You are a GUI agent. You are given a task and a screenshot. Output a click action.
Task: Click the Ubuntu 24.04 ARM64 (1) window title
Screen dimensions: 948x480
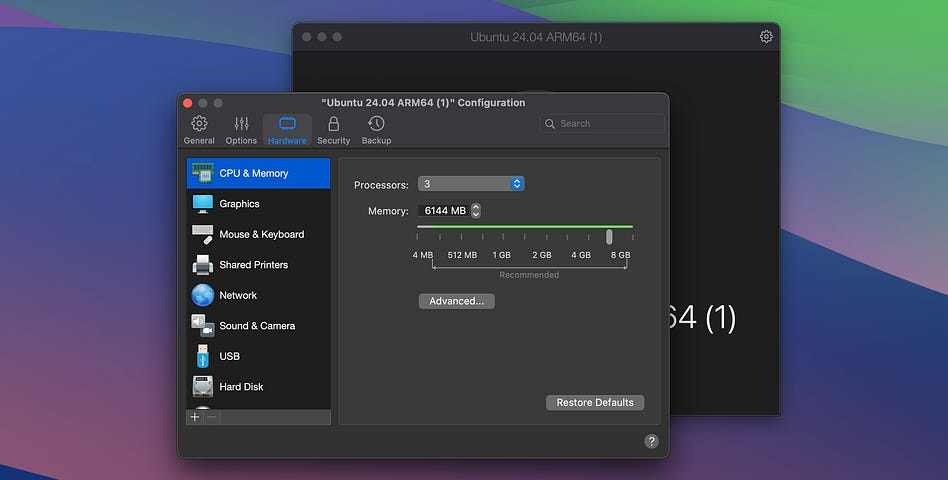[536, 37]
